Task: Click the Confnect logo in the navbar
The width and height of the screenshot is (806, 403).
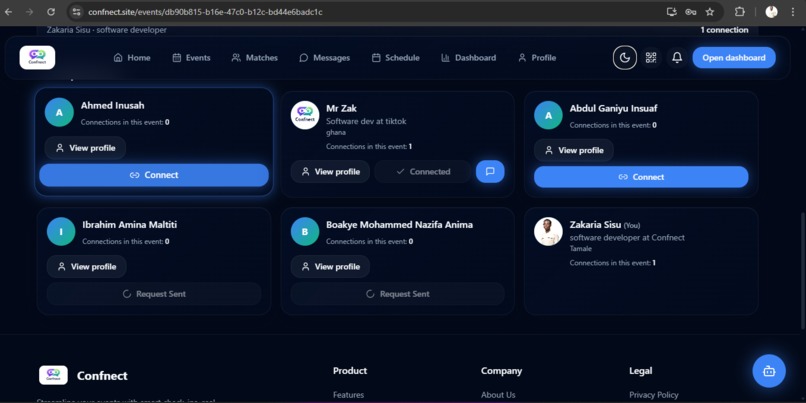Action: click(x=37, y=58)
